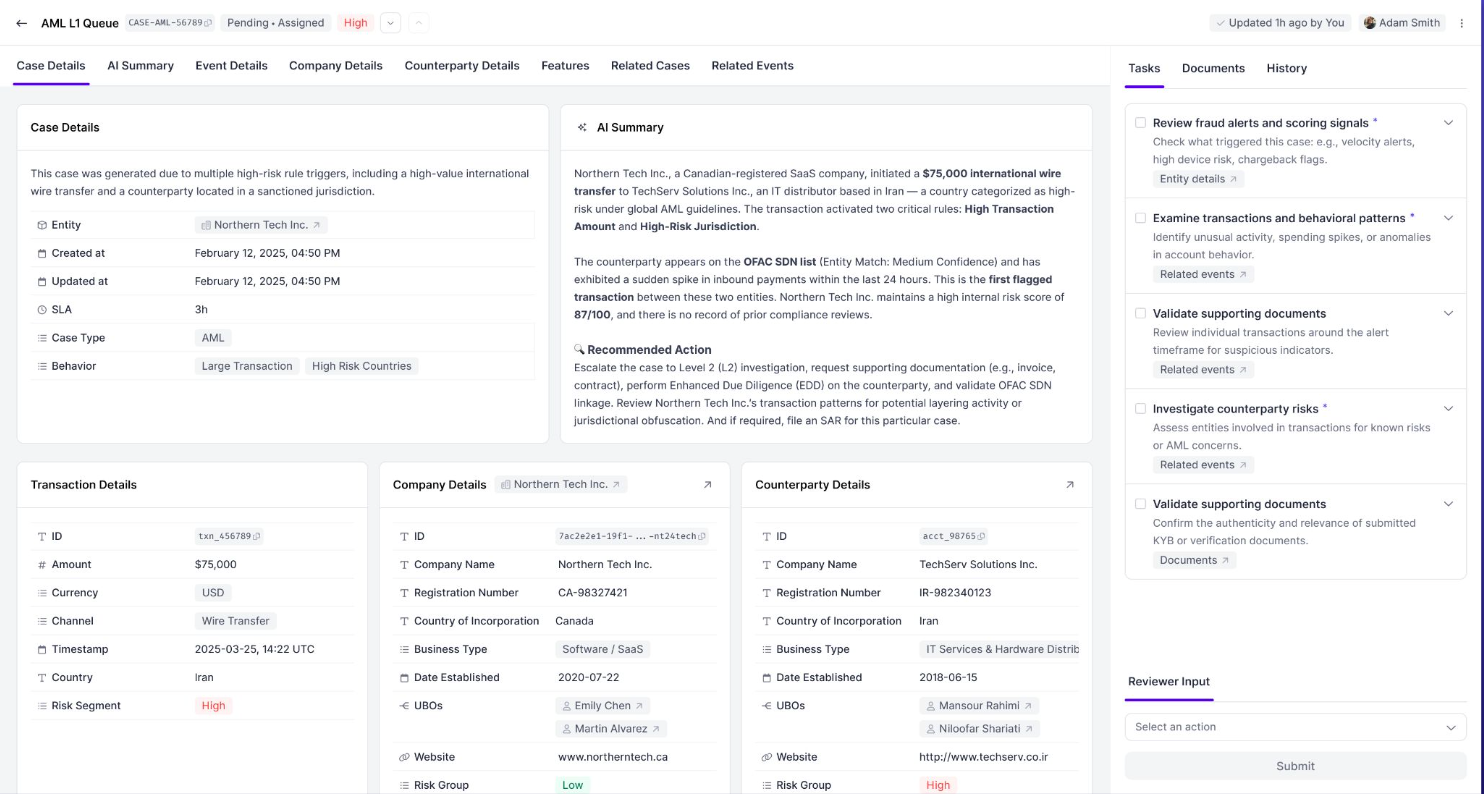
Task: Go back using the arrow beside AML L1 Queue
Action: pos(22,23)
